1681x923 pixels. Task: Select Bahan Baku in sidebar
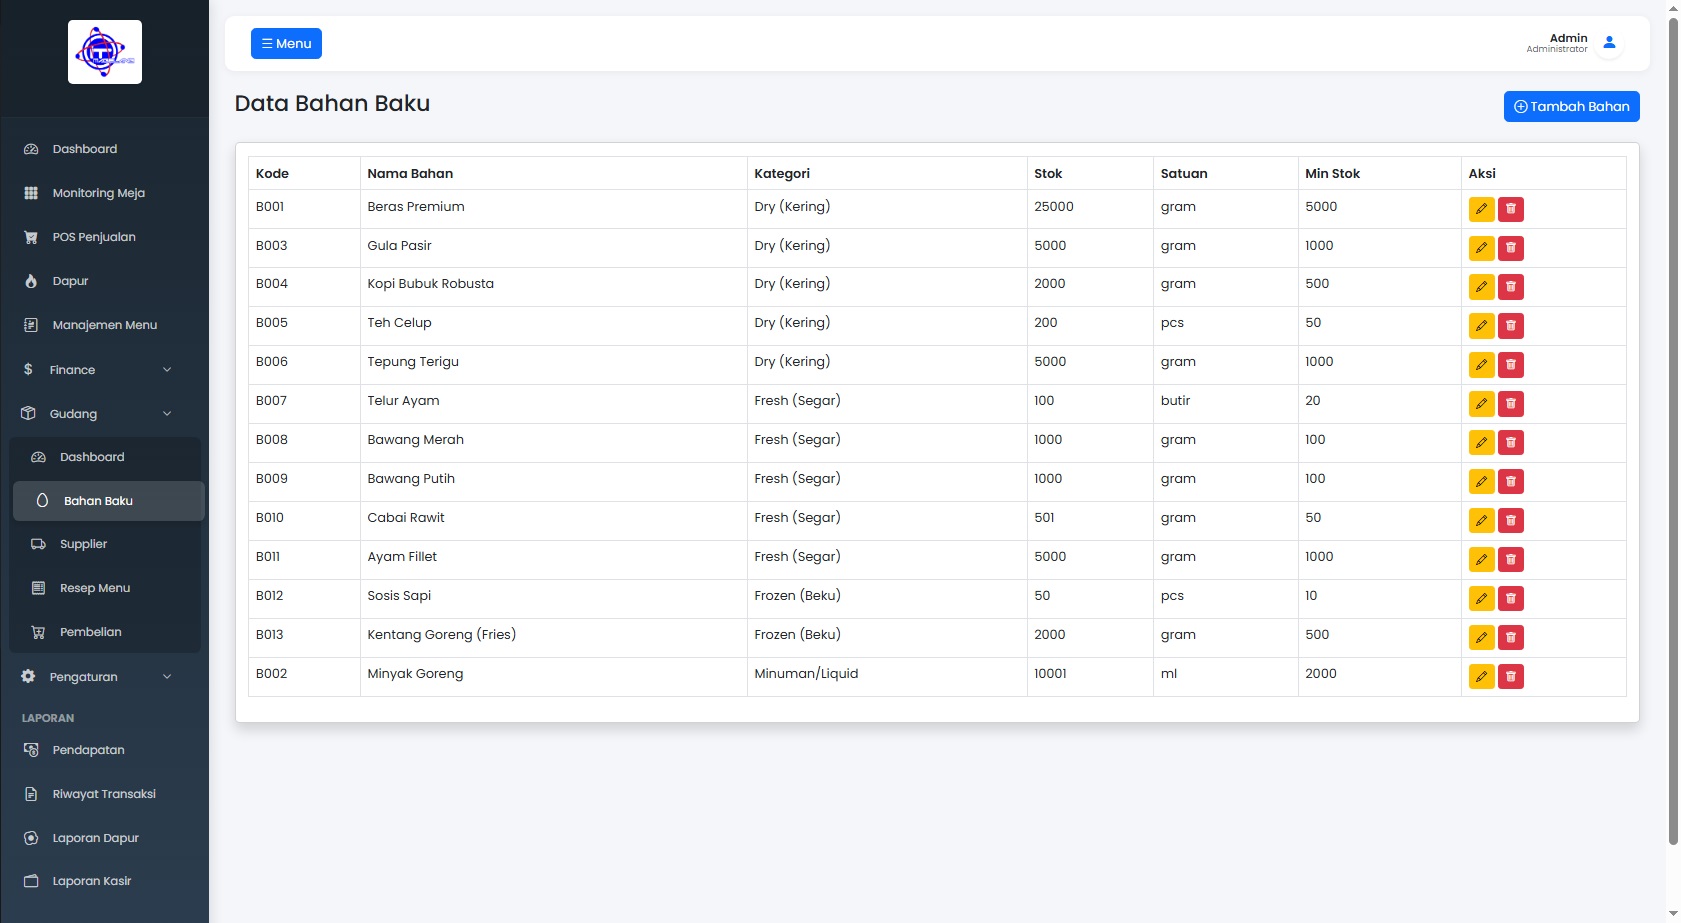(108, 501)
